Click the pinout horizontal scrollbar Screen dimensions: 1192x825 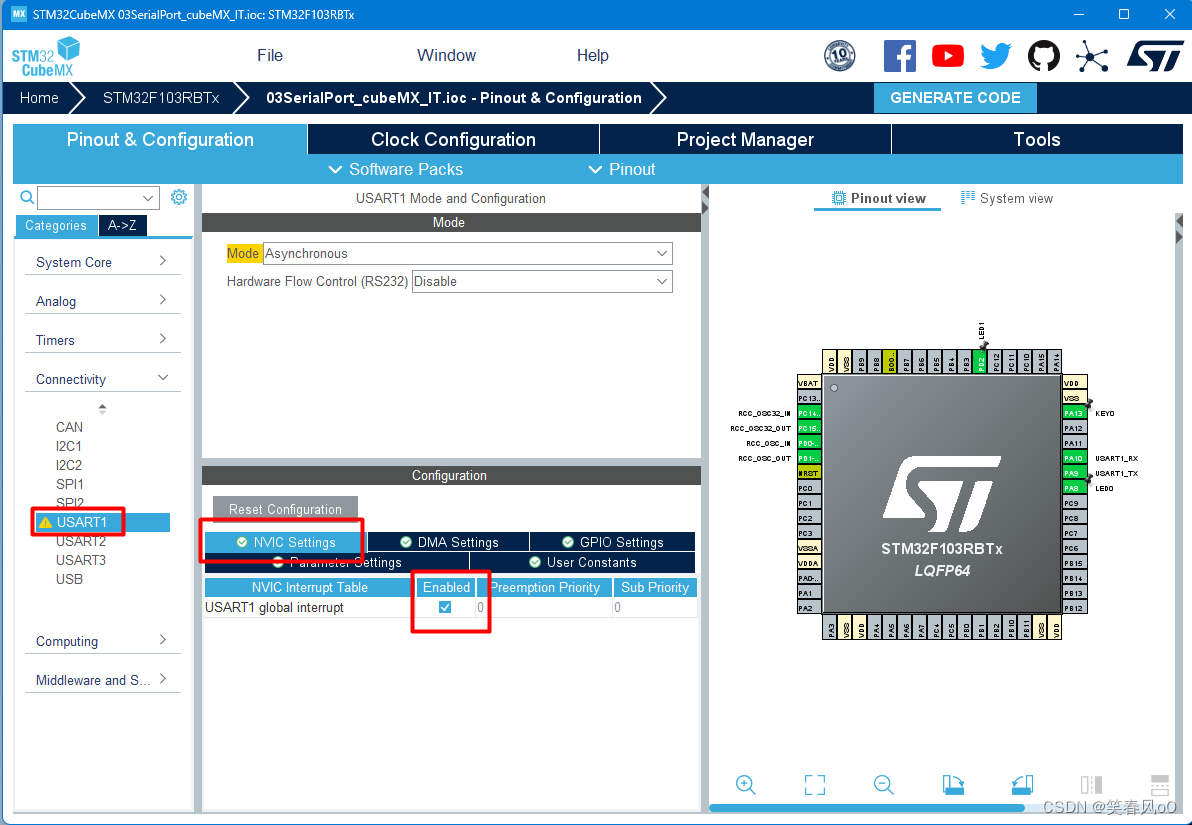[867, 808]
